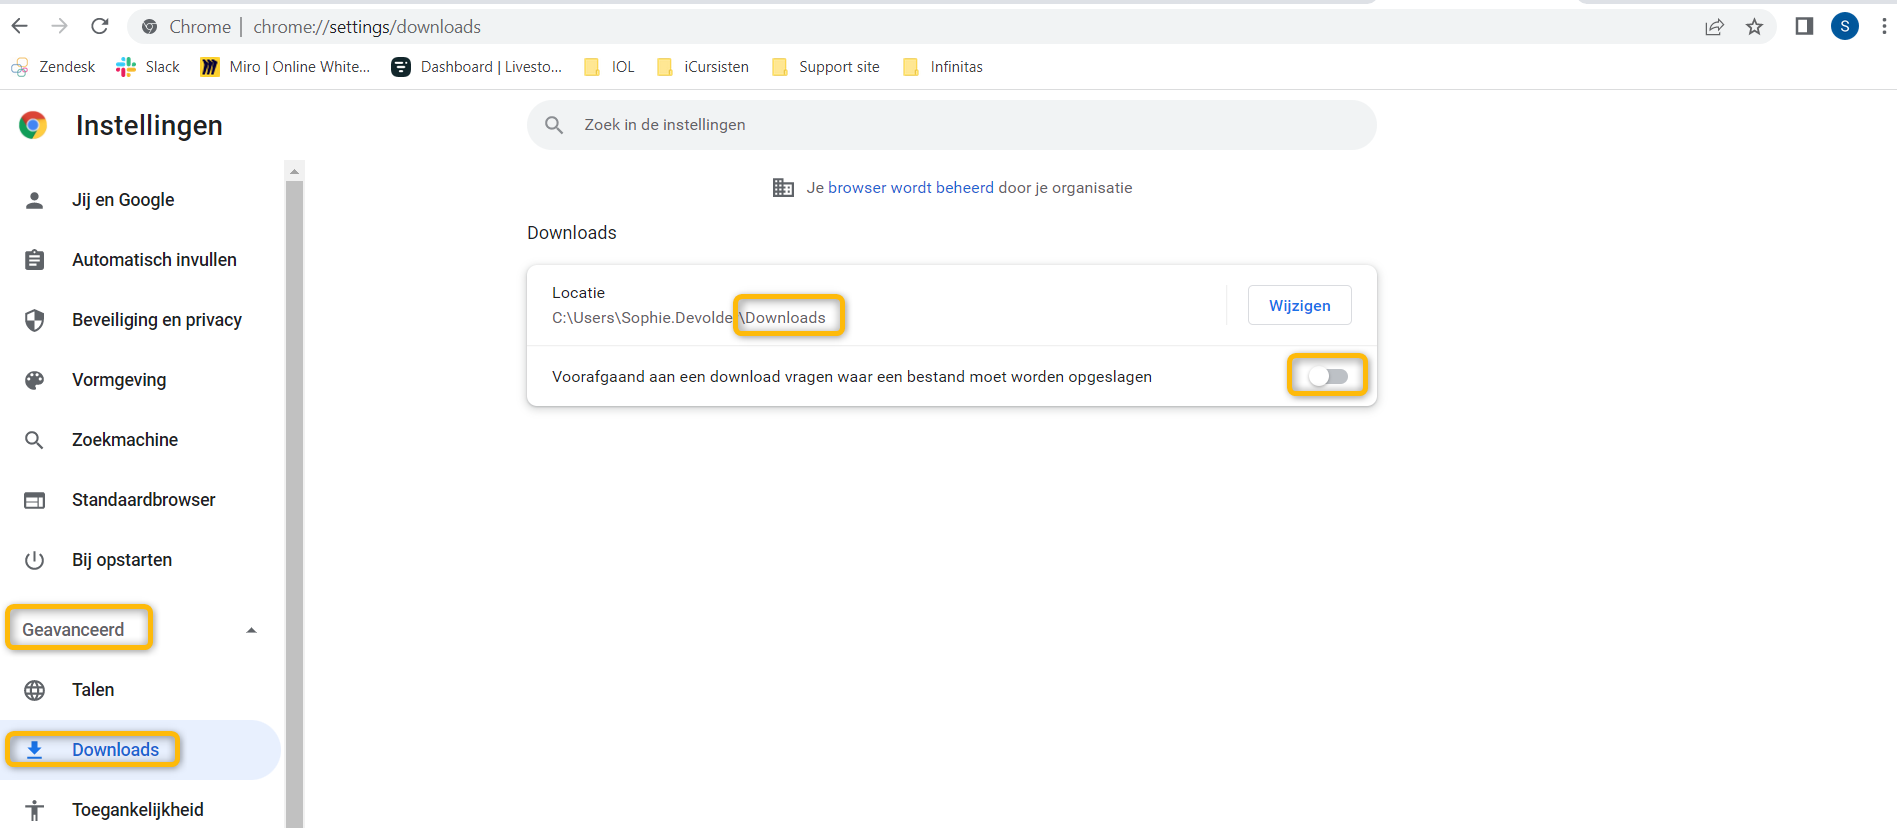Open Chrome three-dot menu
This screenshot has width=1897, height=828.
pyautogui.click(x=1884, y=26)
